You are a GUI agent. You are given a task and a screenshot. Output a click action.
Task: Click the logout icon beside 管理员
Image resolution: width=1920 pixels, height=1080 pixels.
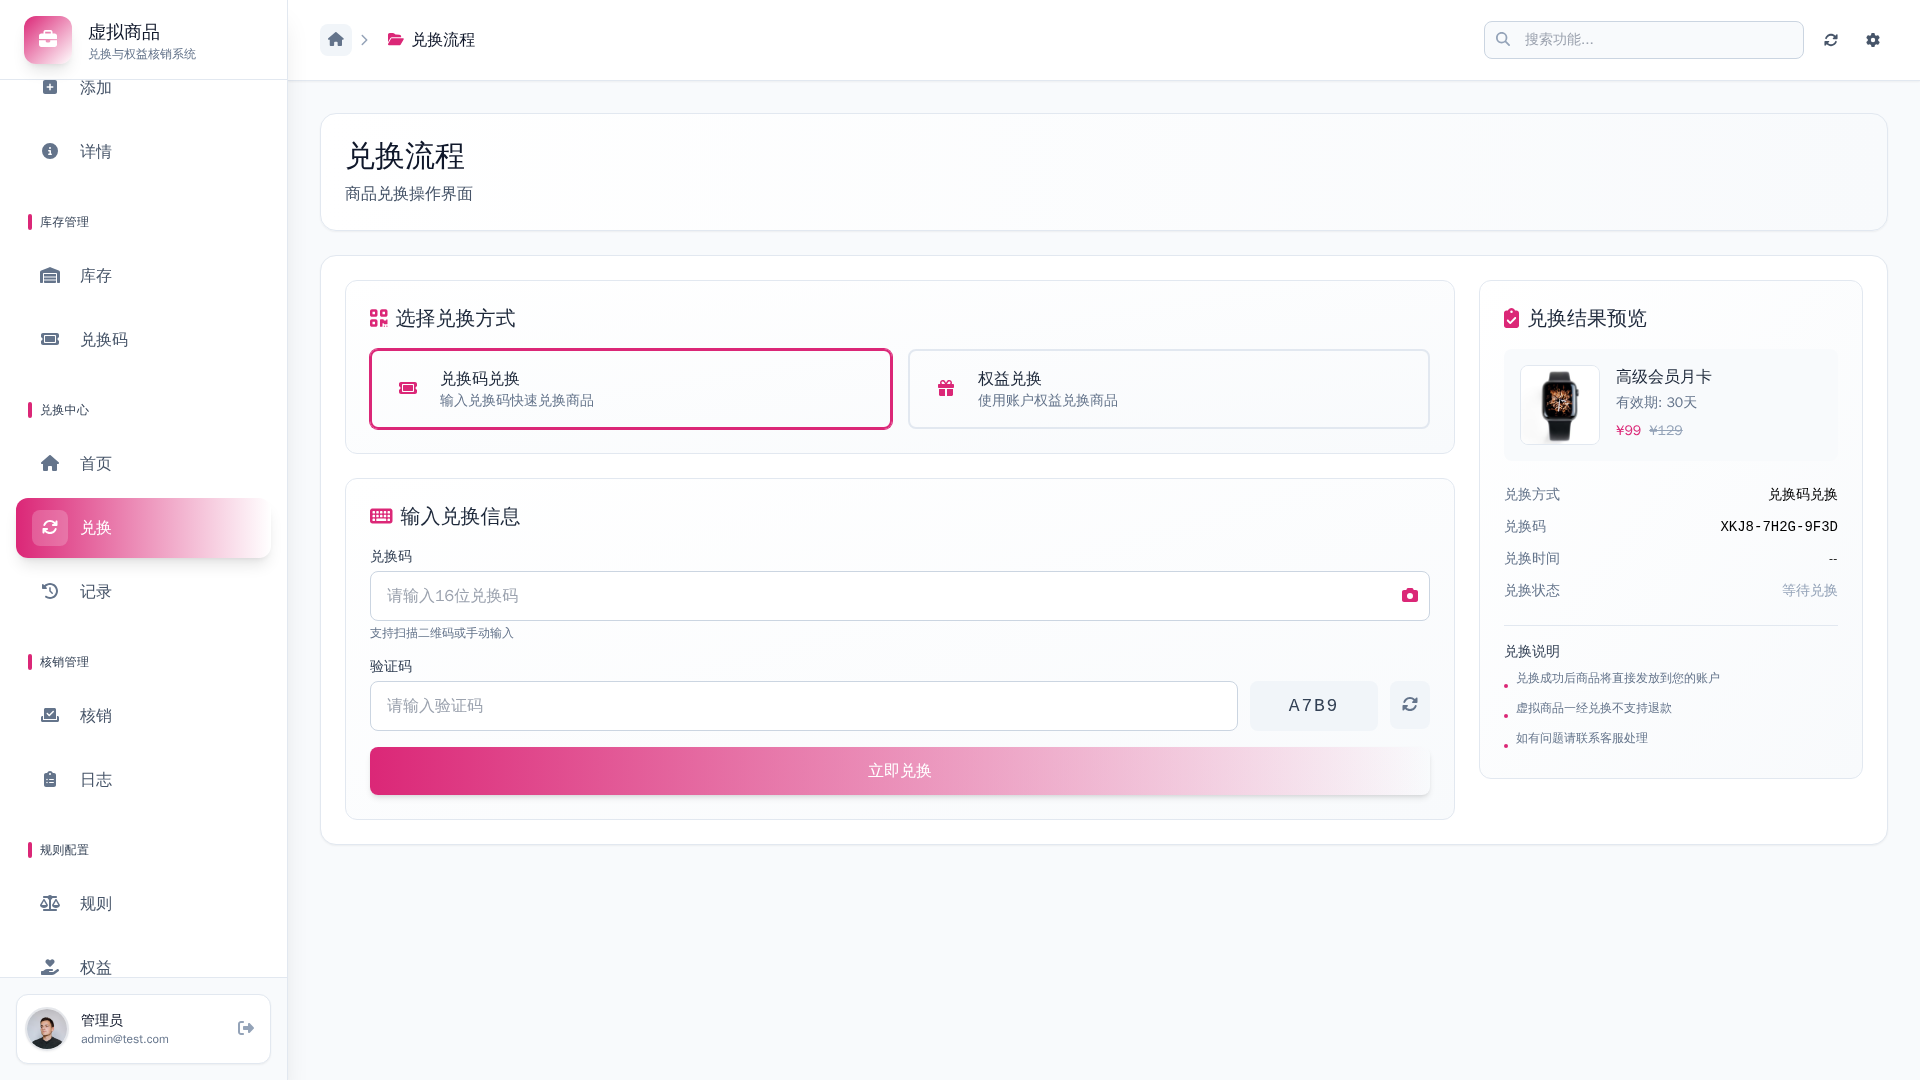click(x=246, y=1028)
